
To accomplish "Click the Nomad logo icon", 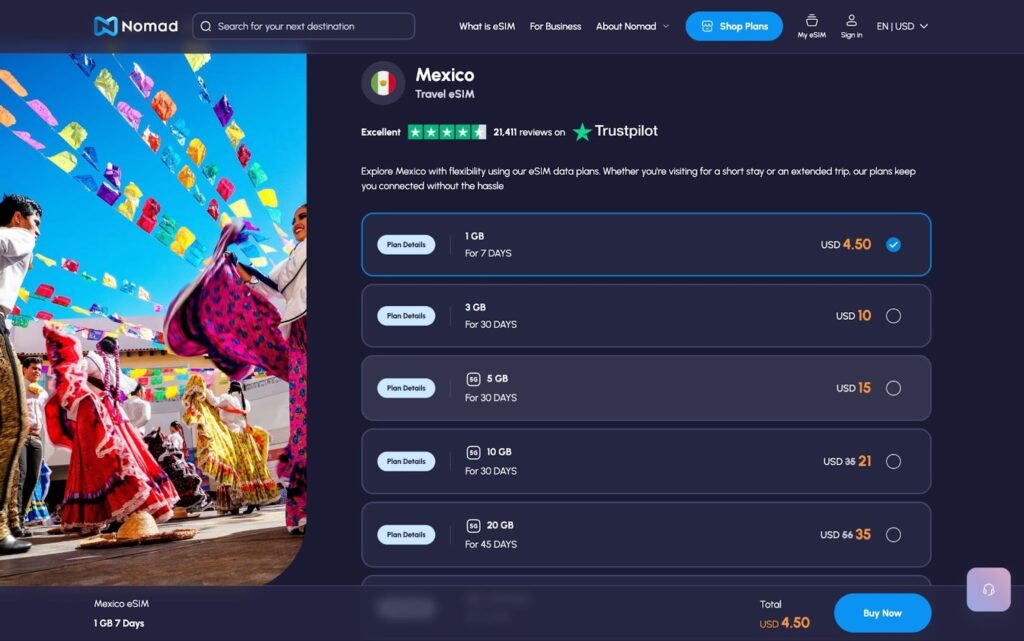I will click(104, 26).
